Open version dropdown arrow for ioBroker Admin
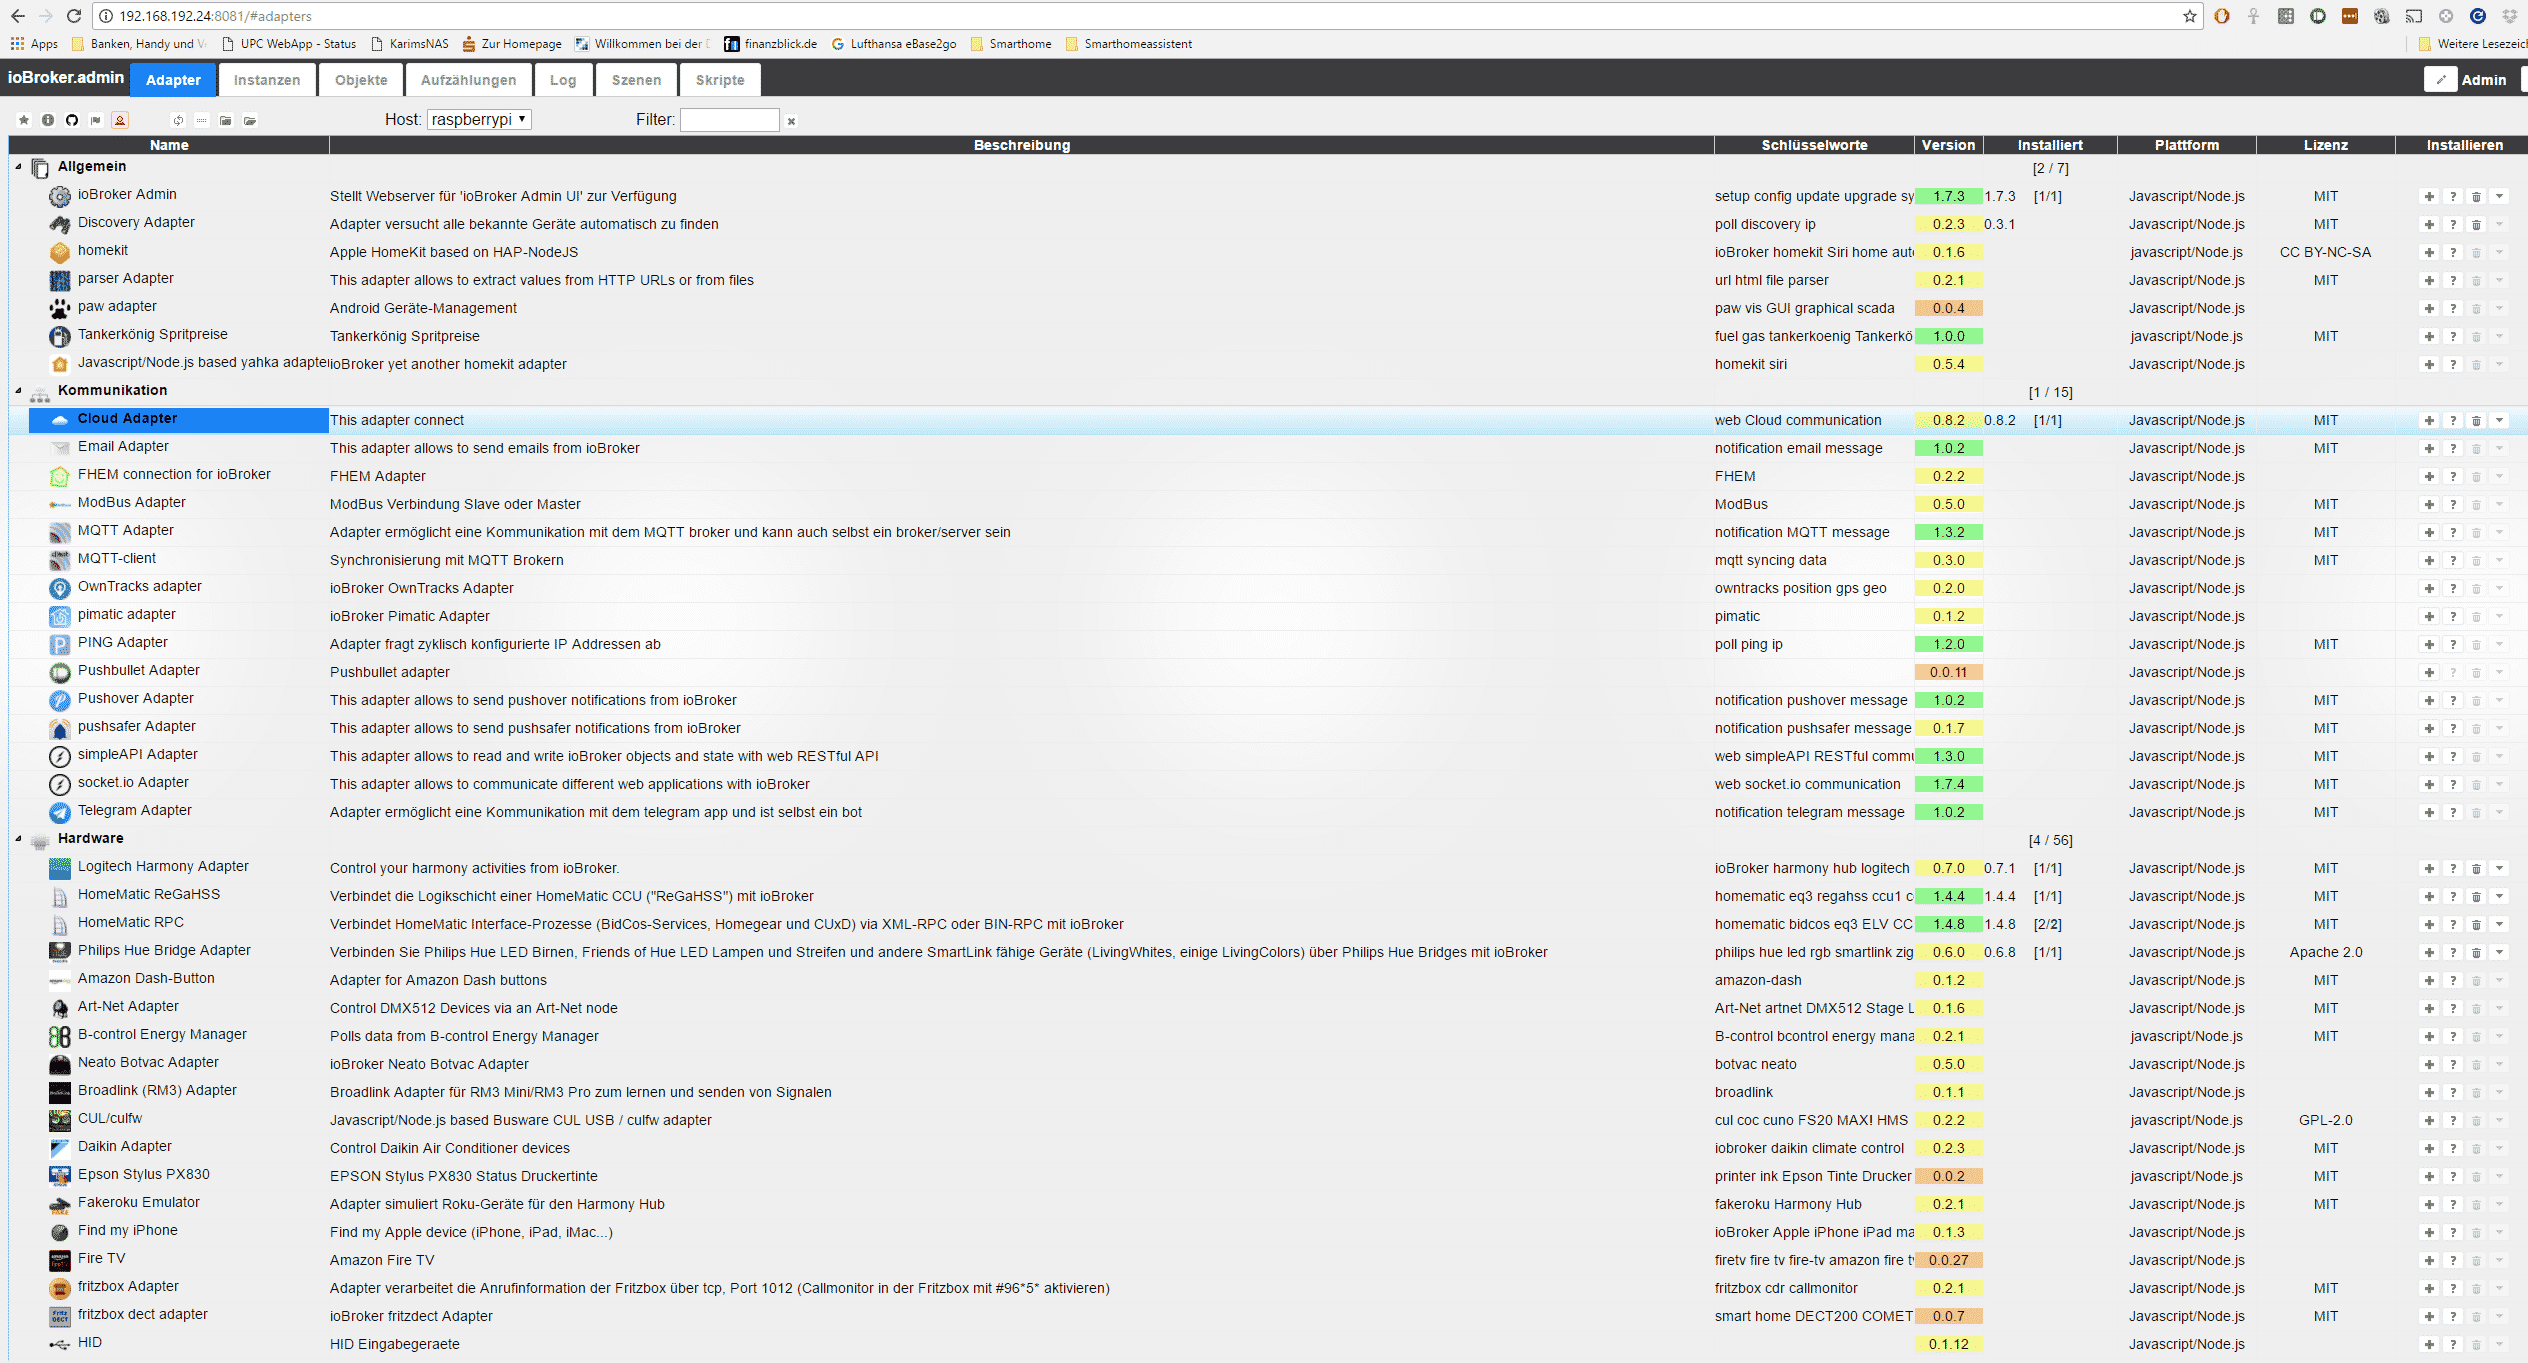The width and height of the screenshot is (2528, 1363). pyautogui.click(x=2500, y=196)
